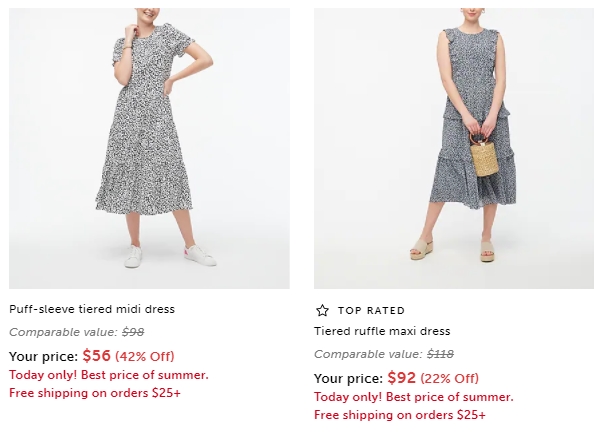594x432 pixels.
Task: Click the straw bucket bag in maxi photo
Action: (x=484, y=154)
